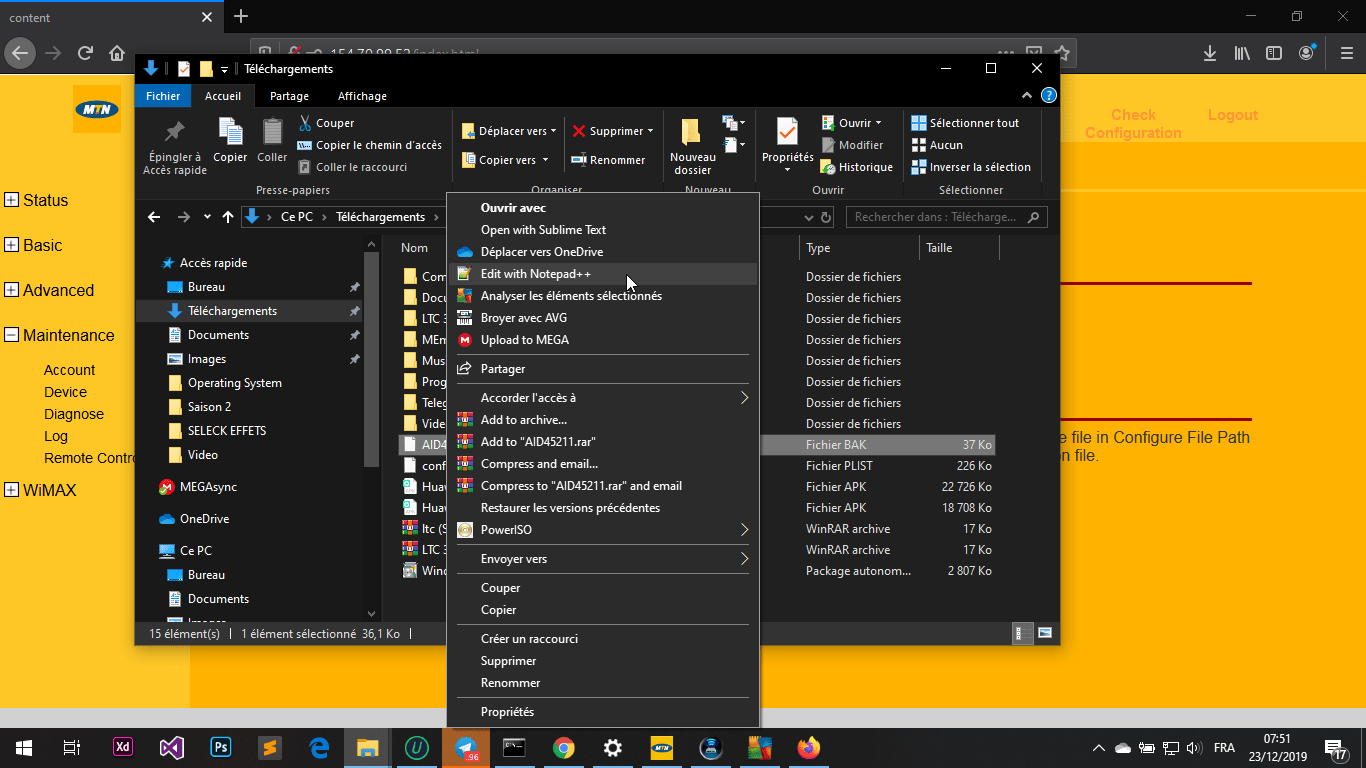Open Google Chrome from the taskbar
The height and width of the screenshot is (768, 1366).
(x=563, y=748)
